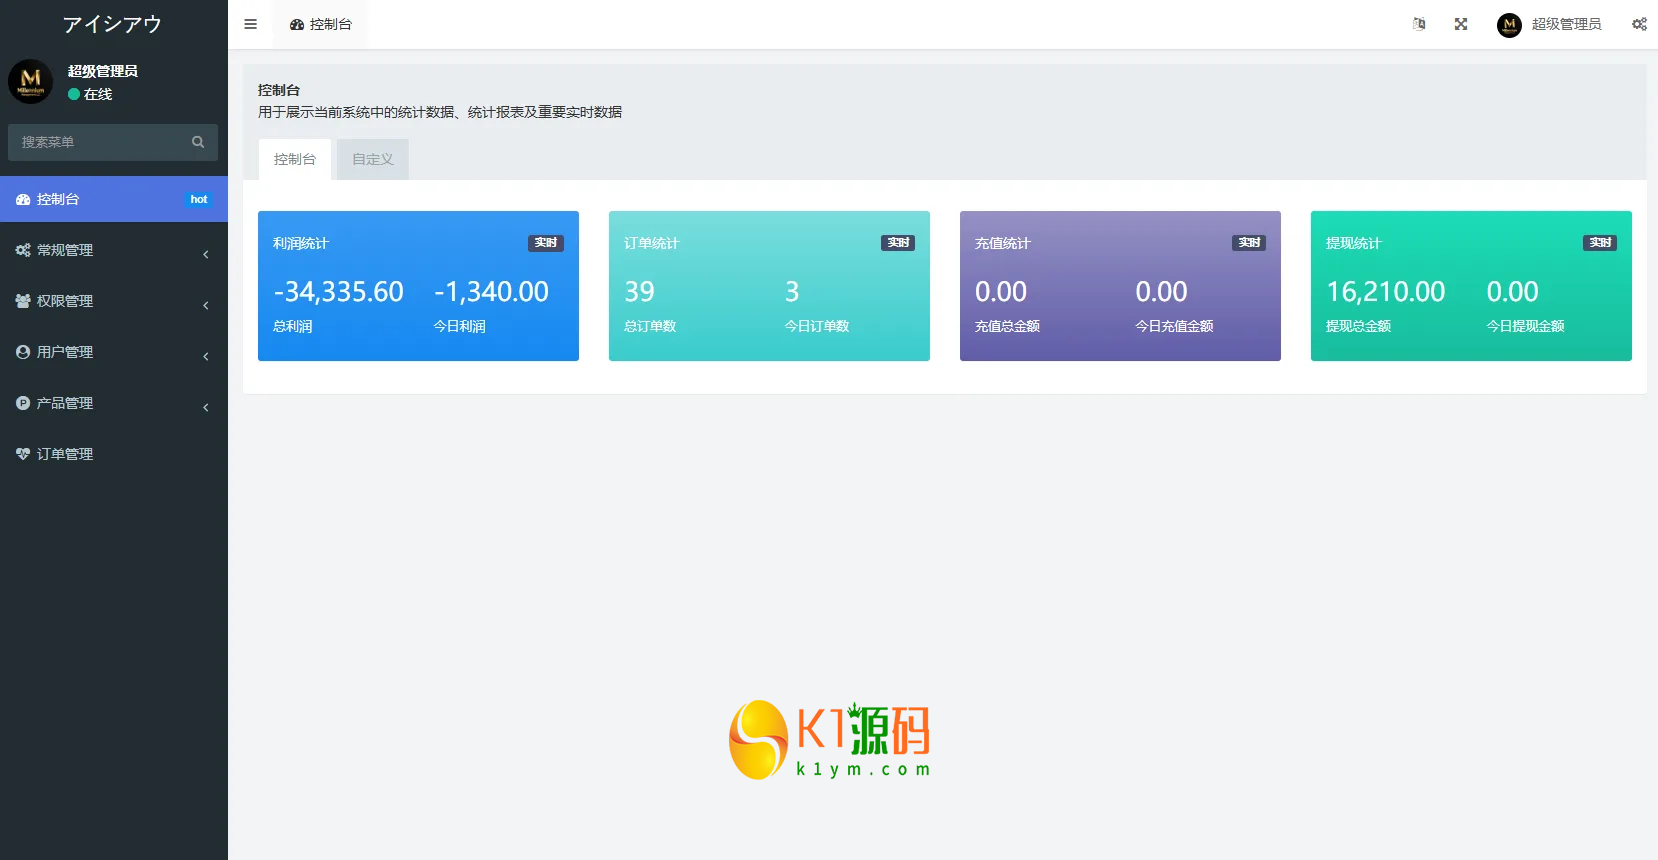
Task: Select 控制台 in the sidebar menu
Action: [x=114, y=199]
